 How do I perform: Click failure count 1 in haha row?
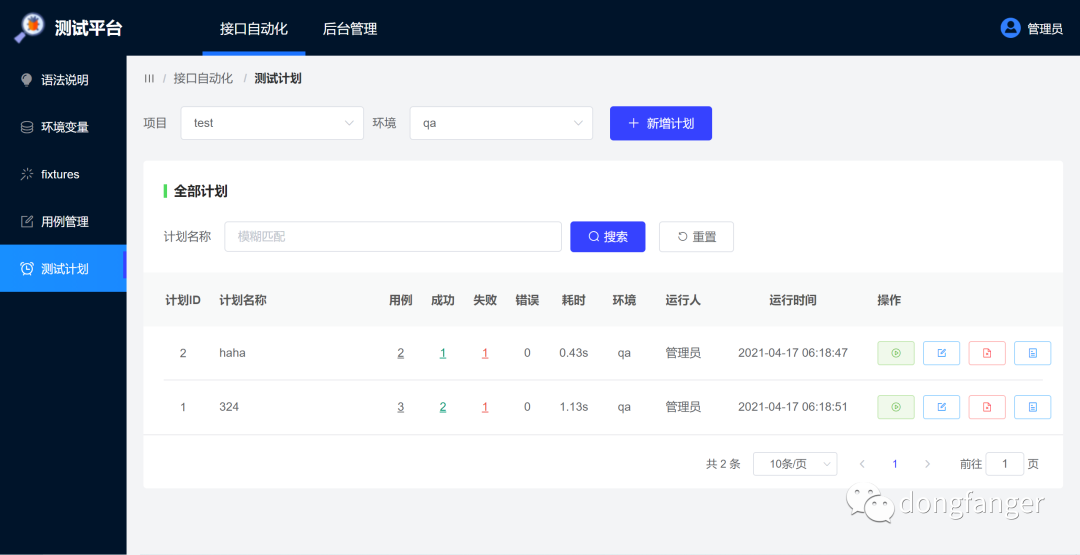tap(485, 353)
